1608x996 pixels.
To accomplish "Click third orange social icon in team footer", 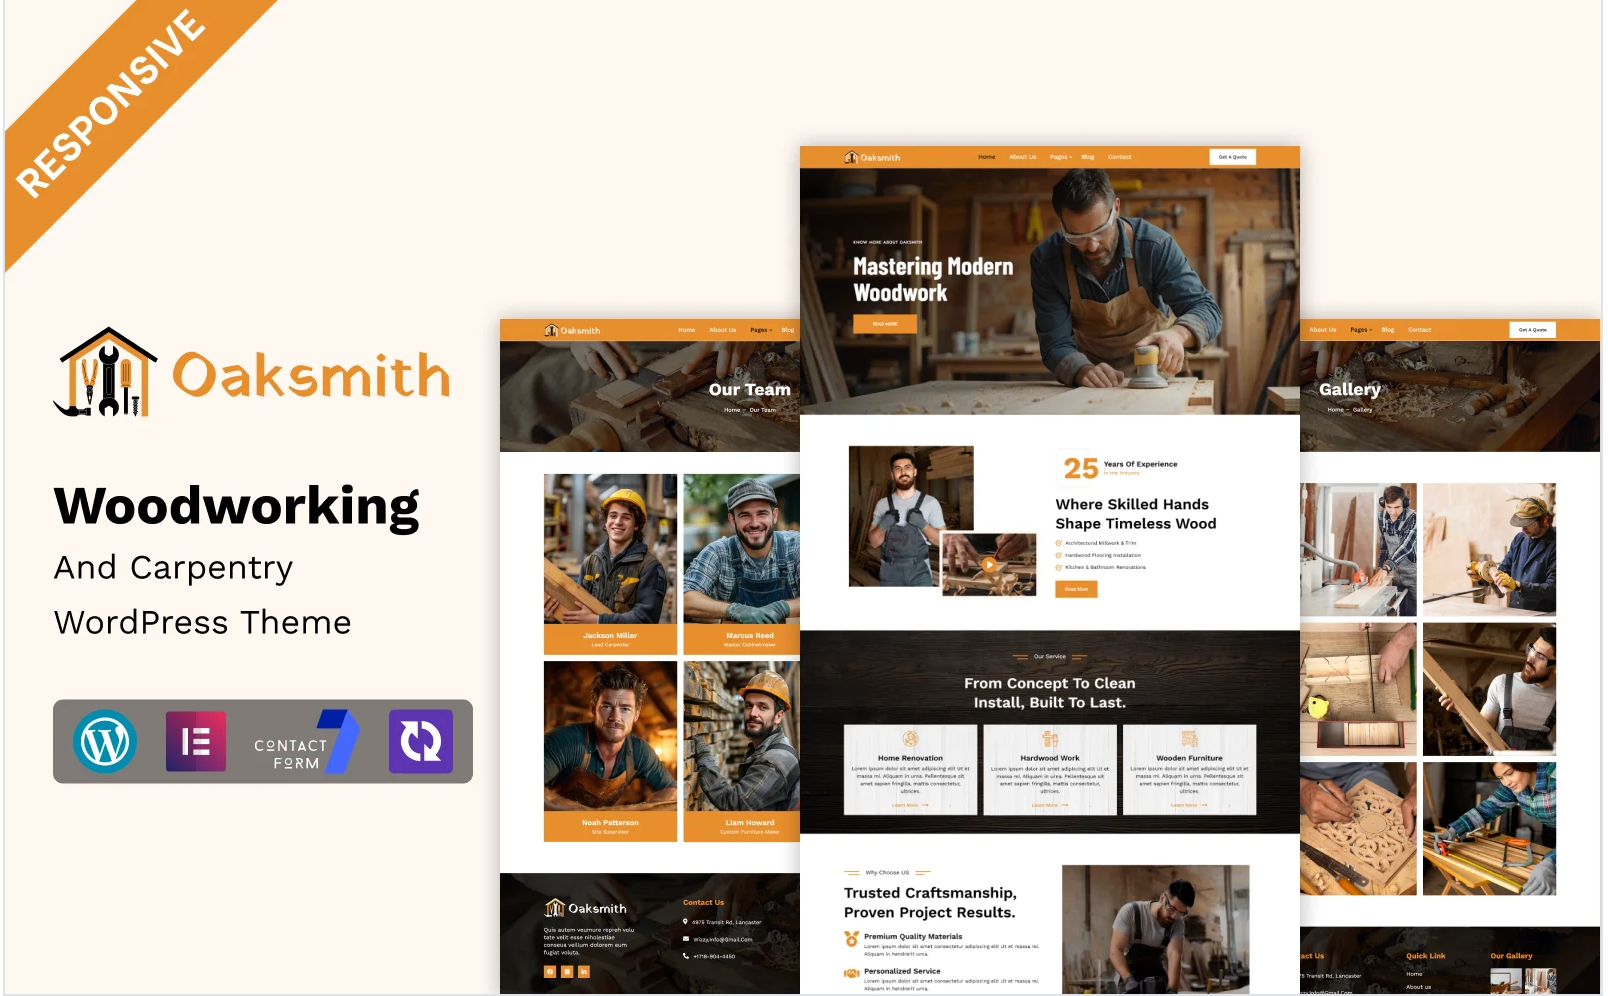I will pos(584,971).
